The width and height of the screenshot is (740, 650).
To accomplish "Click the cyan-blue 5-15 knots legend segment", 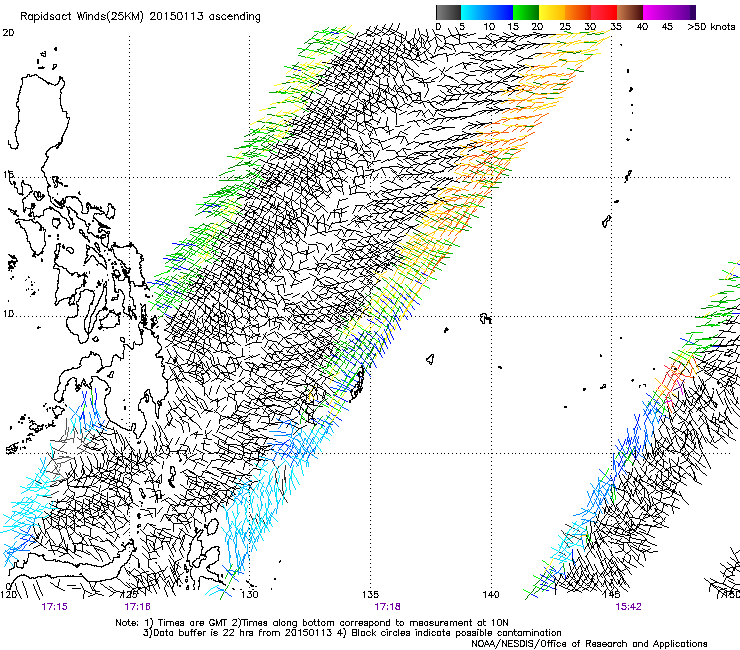I will click(487, 12).
